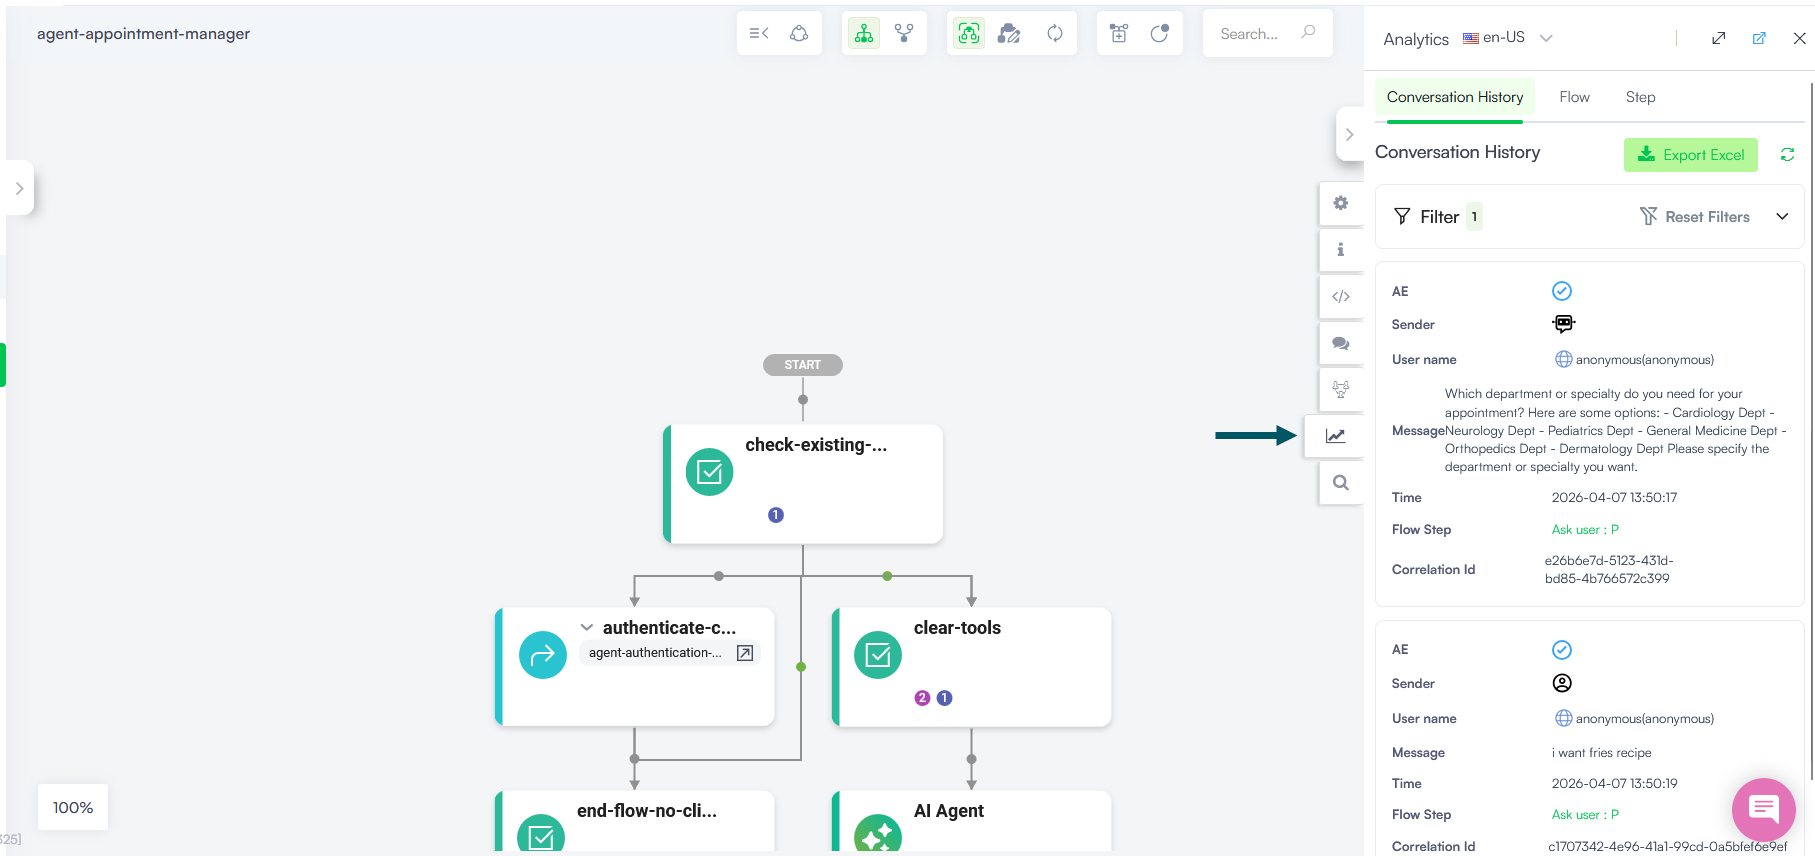This screenshot has height=856, width=1815.
Task: Open the chat bubbles sidebar icon
Action: click(x=1341, y=343)
